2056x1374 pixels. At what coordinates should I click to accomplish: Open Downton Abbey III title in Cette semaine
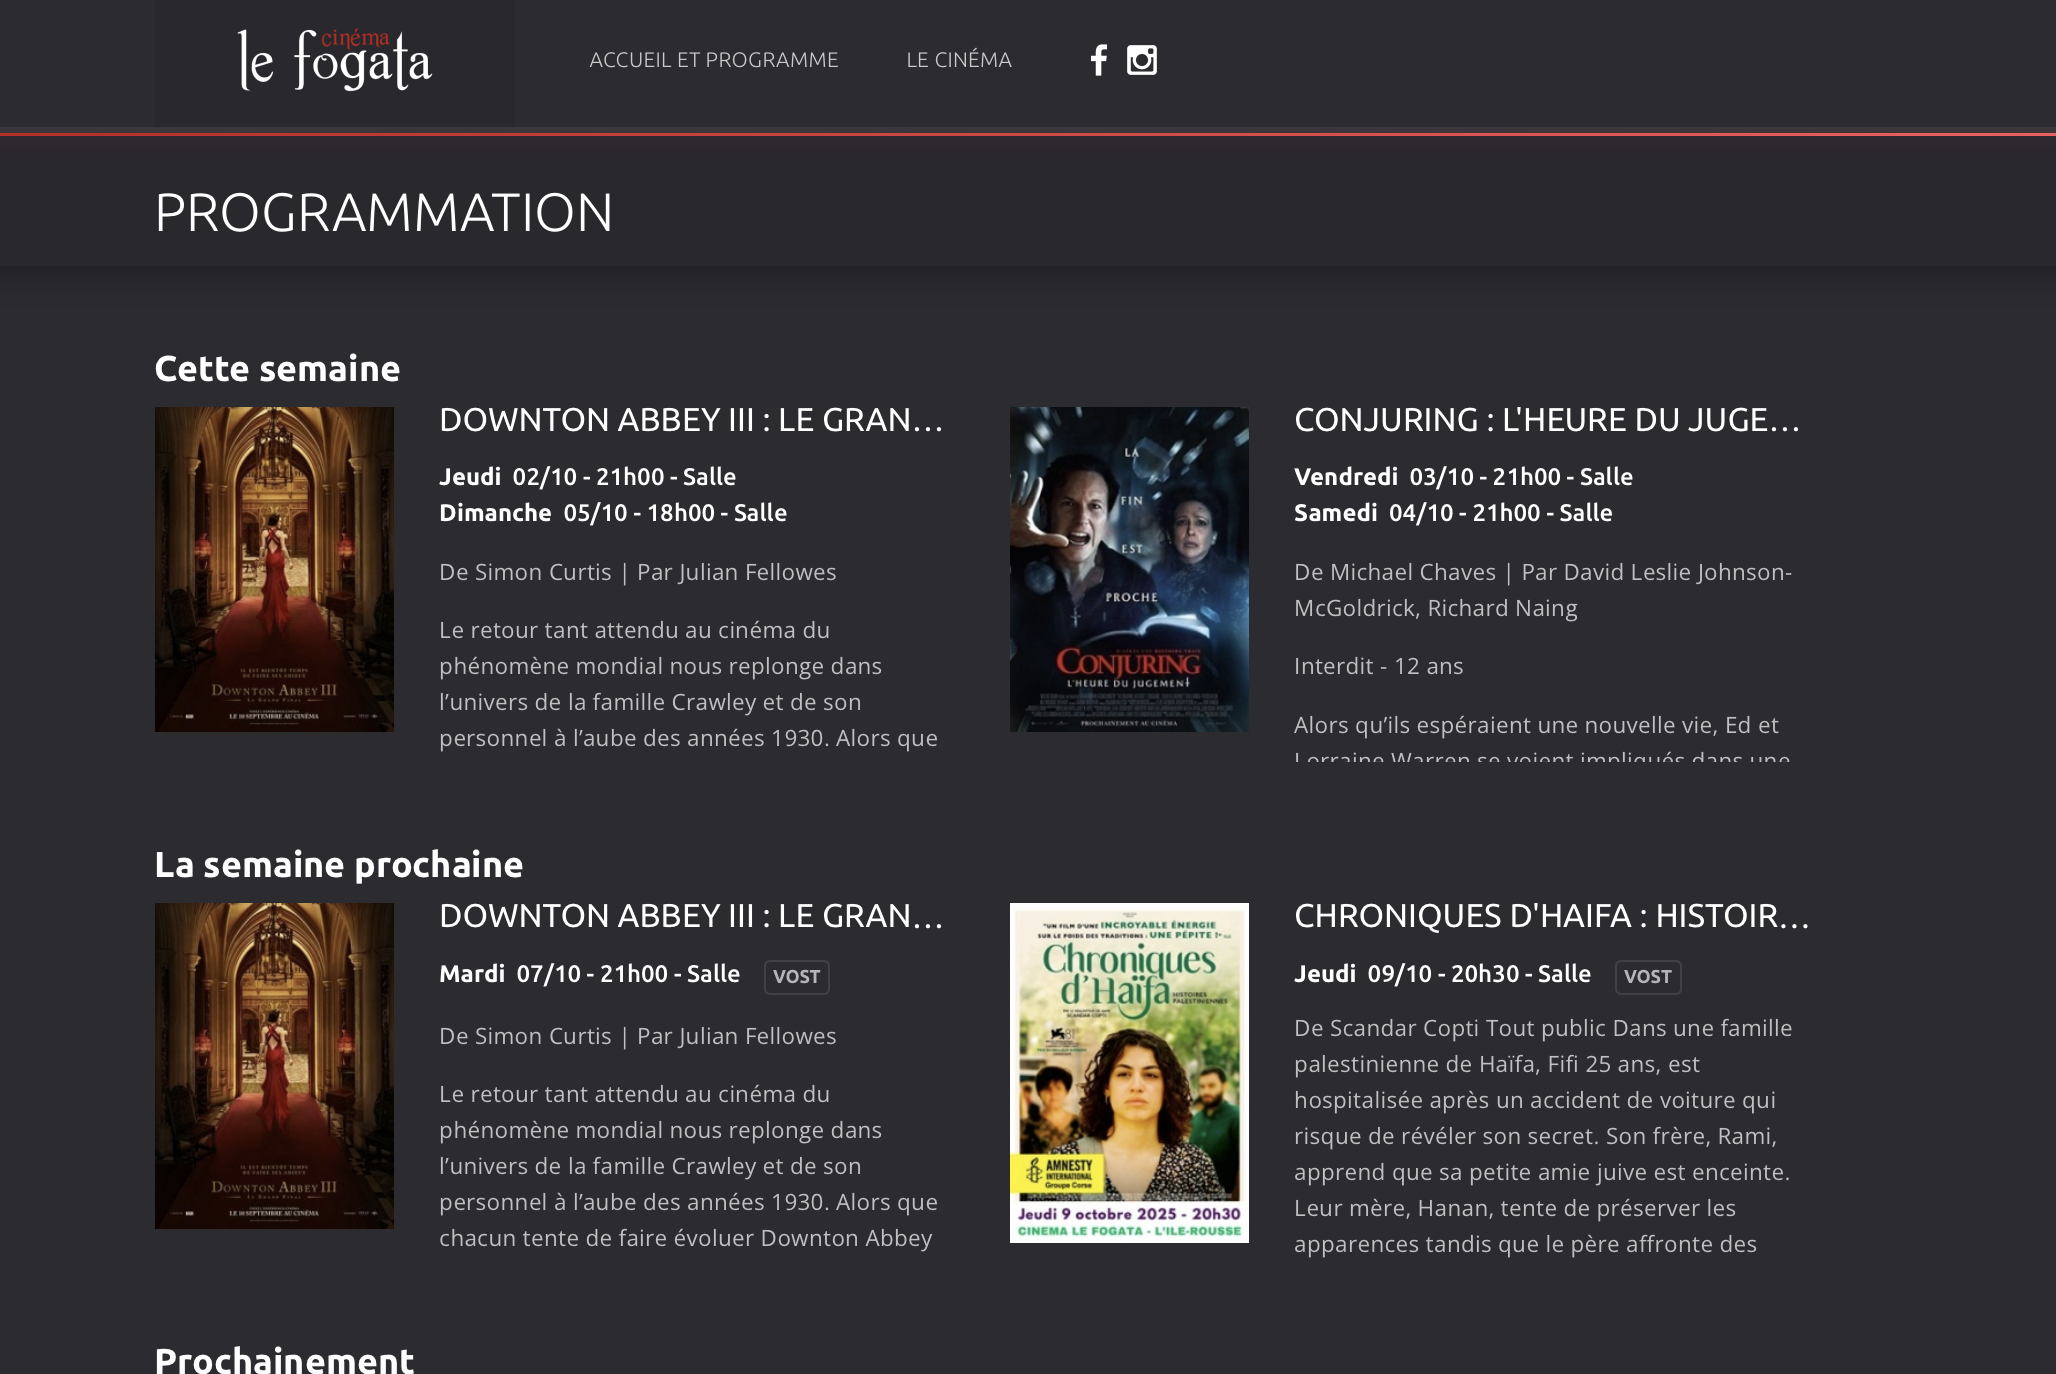(690, 420)
